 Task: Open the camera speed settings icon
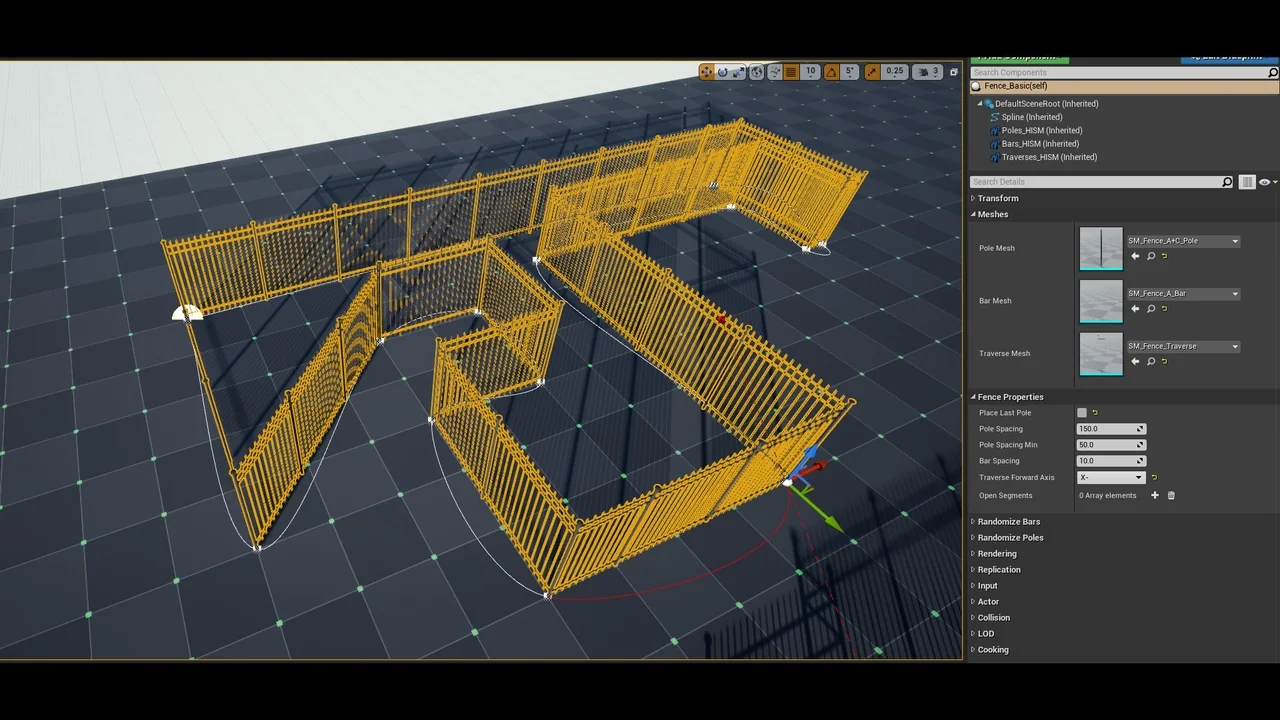(924, 71)
